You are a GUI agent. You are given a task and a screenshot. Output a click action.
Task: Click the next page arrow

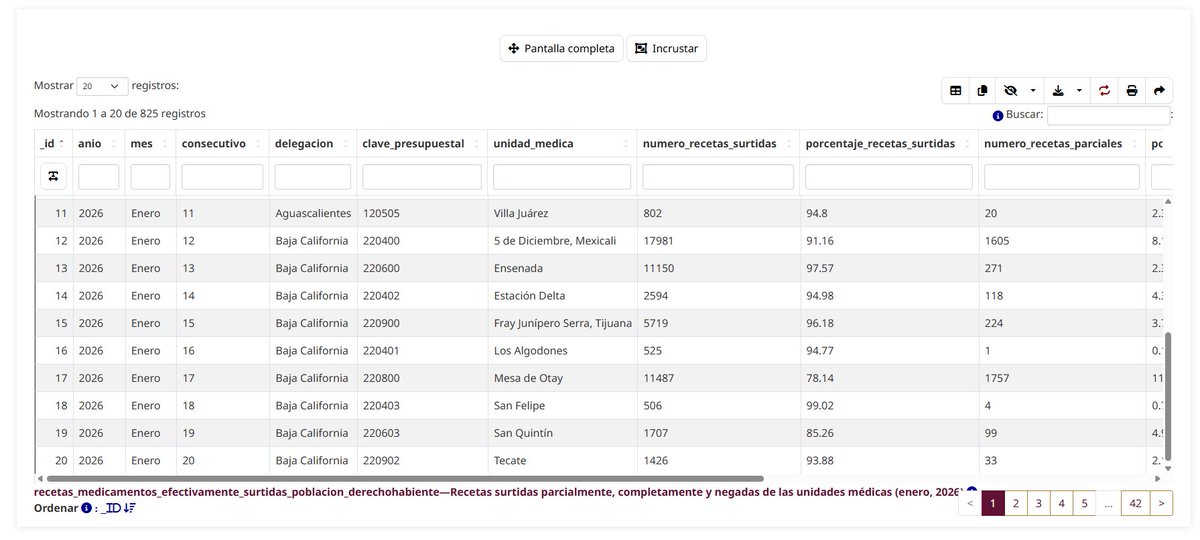coord(1160,503)
